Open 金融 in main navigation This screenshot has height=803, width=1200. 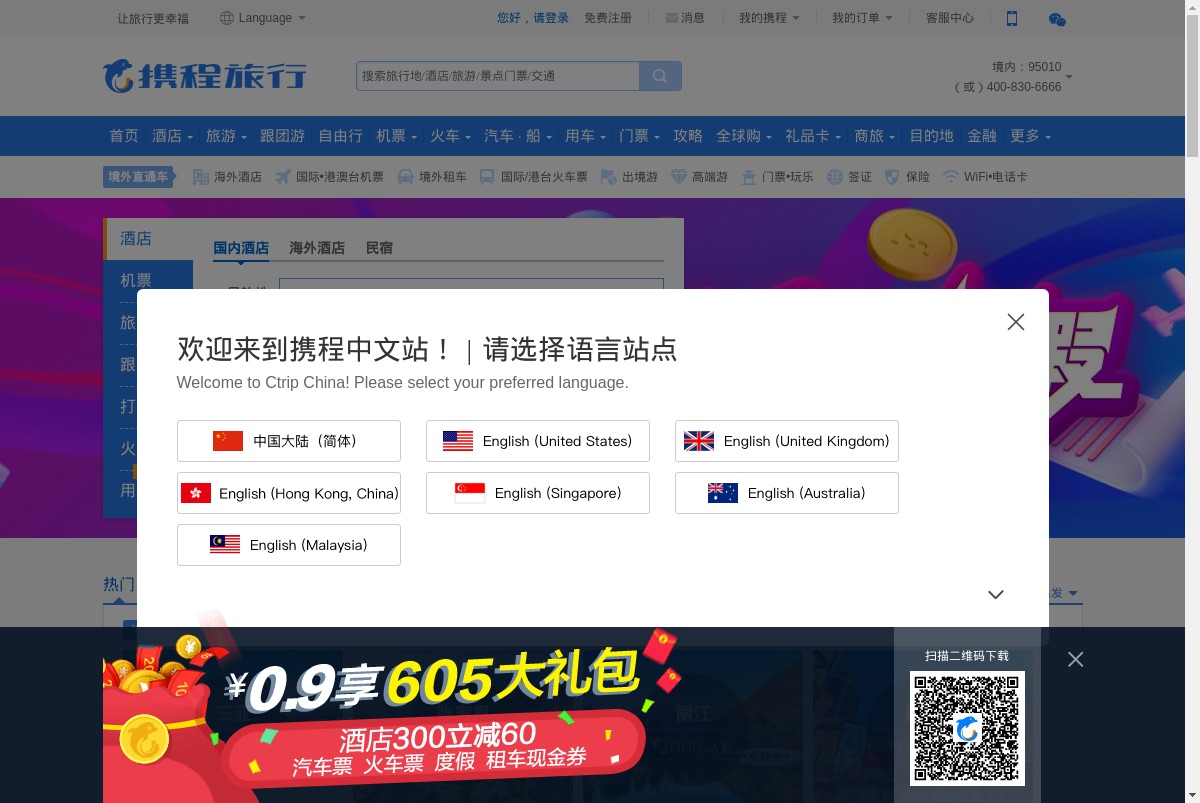[982, 136]
